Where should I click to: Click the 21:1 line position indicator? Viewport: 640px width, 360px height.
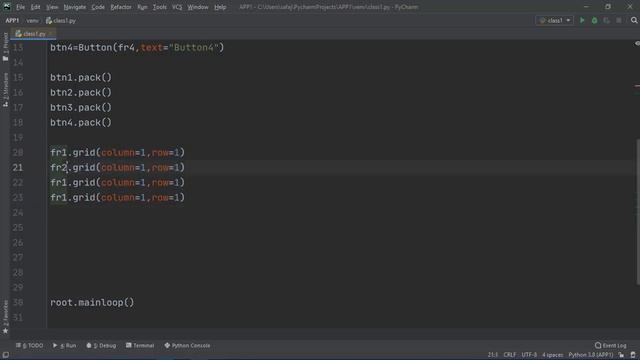pyautogui.click(x=493, y=355)
